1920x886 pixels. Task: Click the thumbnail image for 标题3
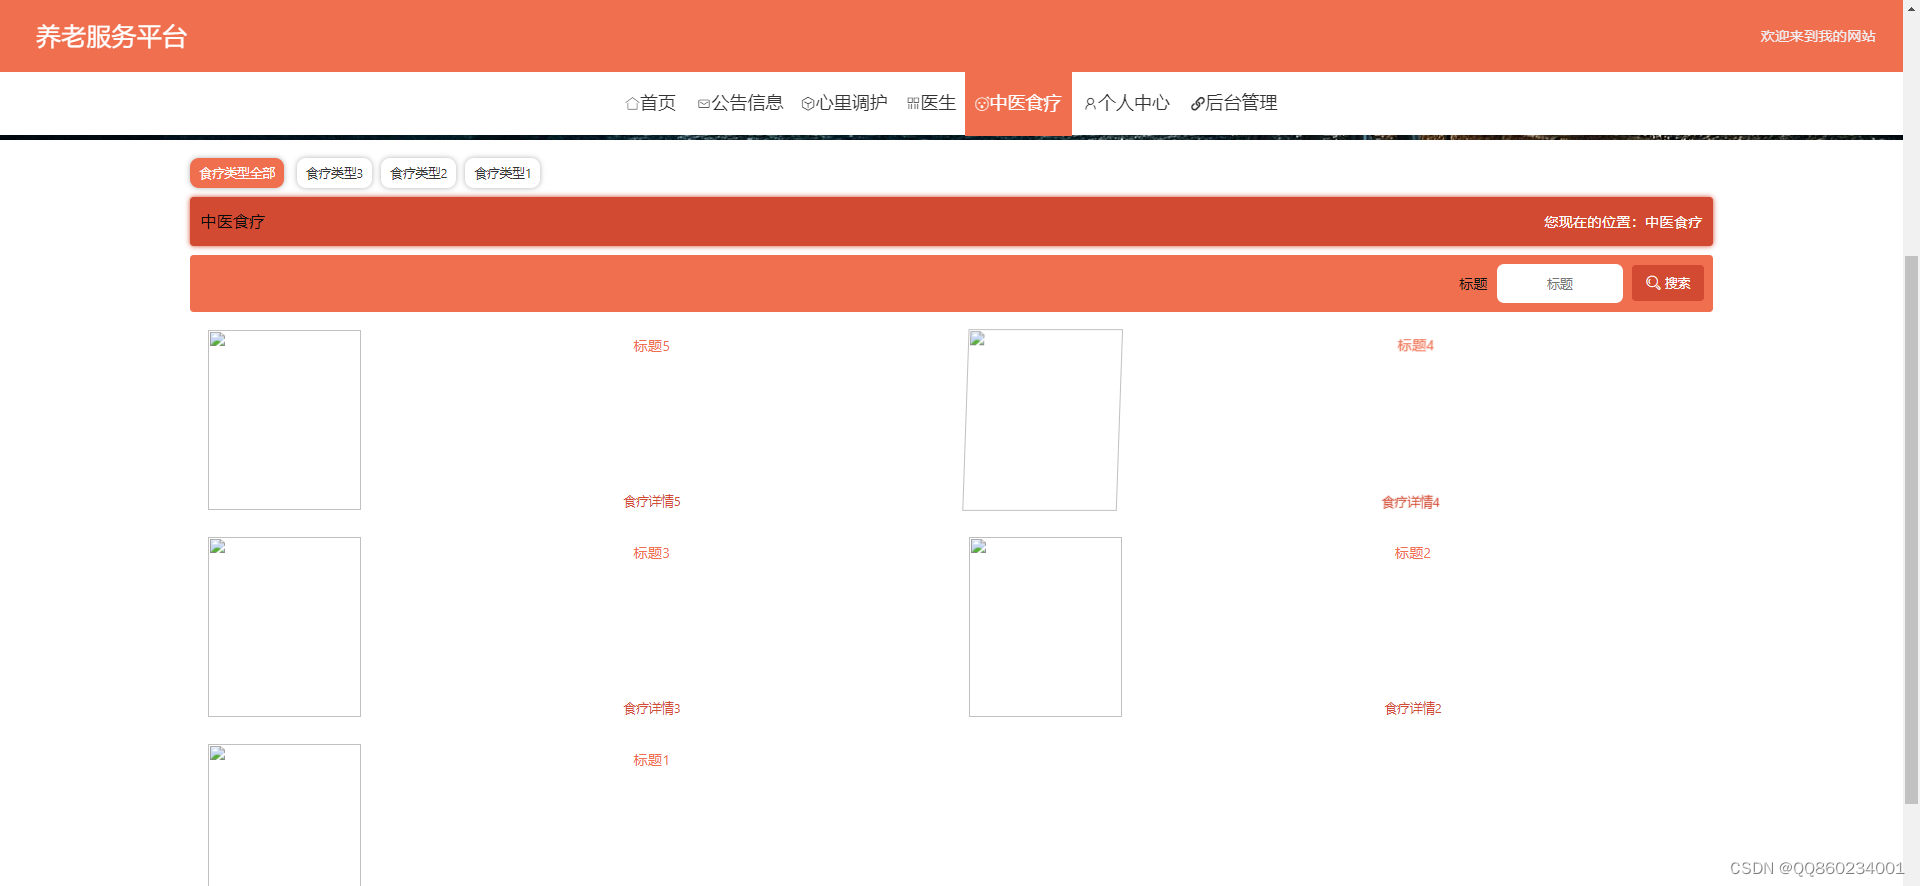coord(284,627)
